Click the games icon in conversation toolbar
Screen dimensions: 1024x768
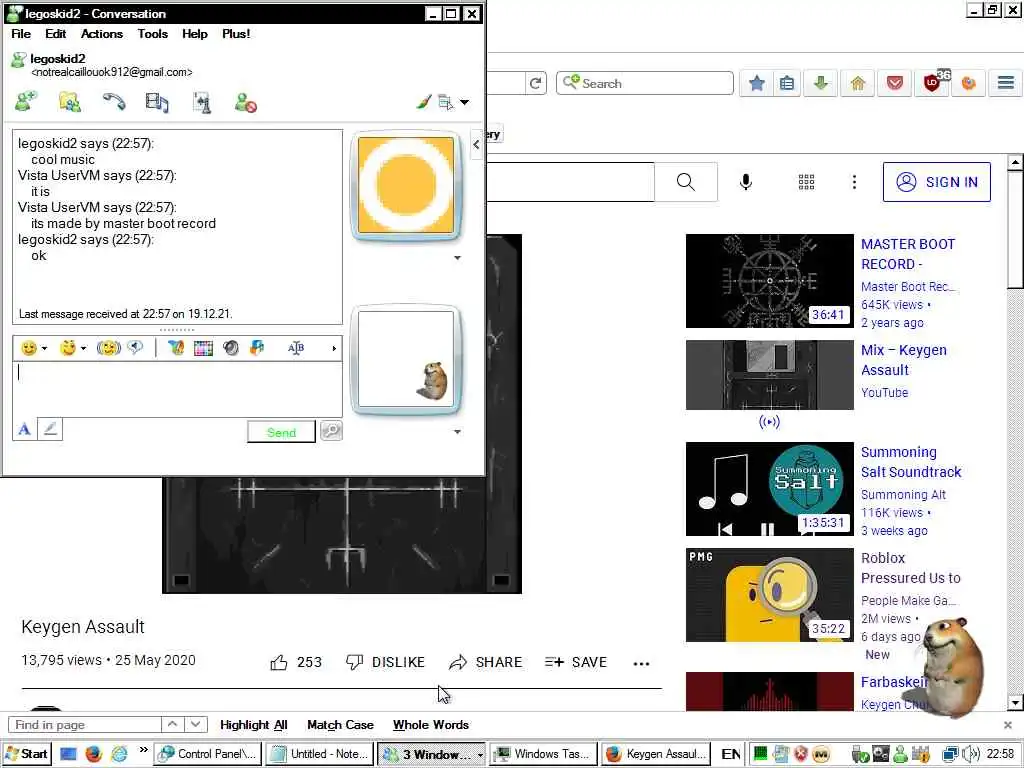[202, 103]
